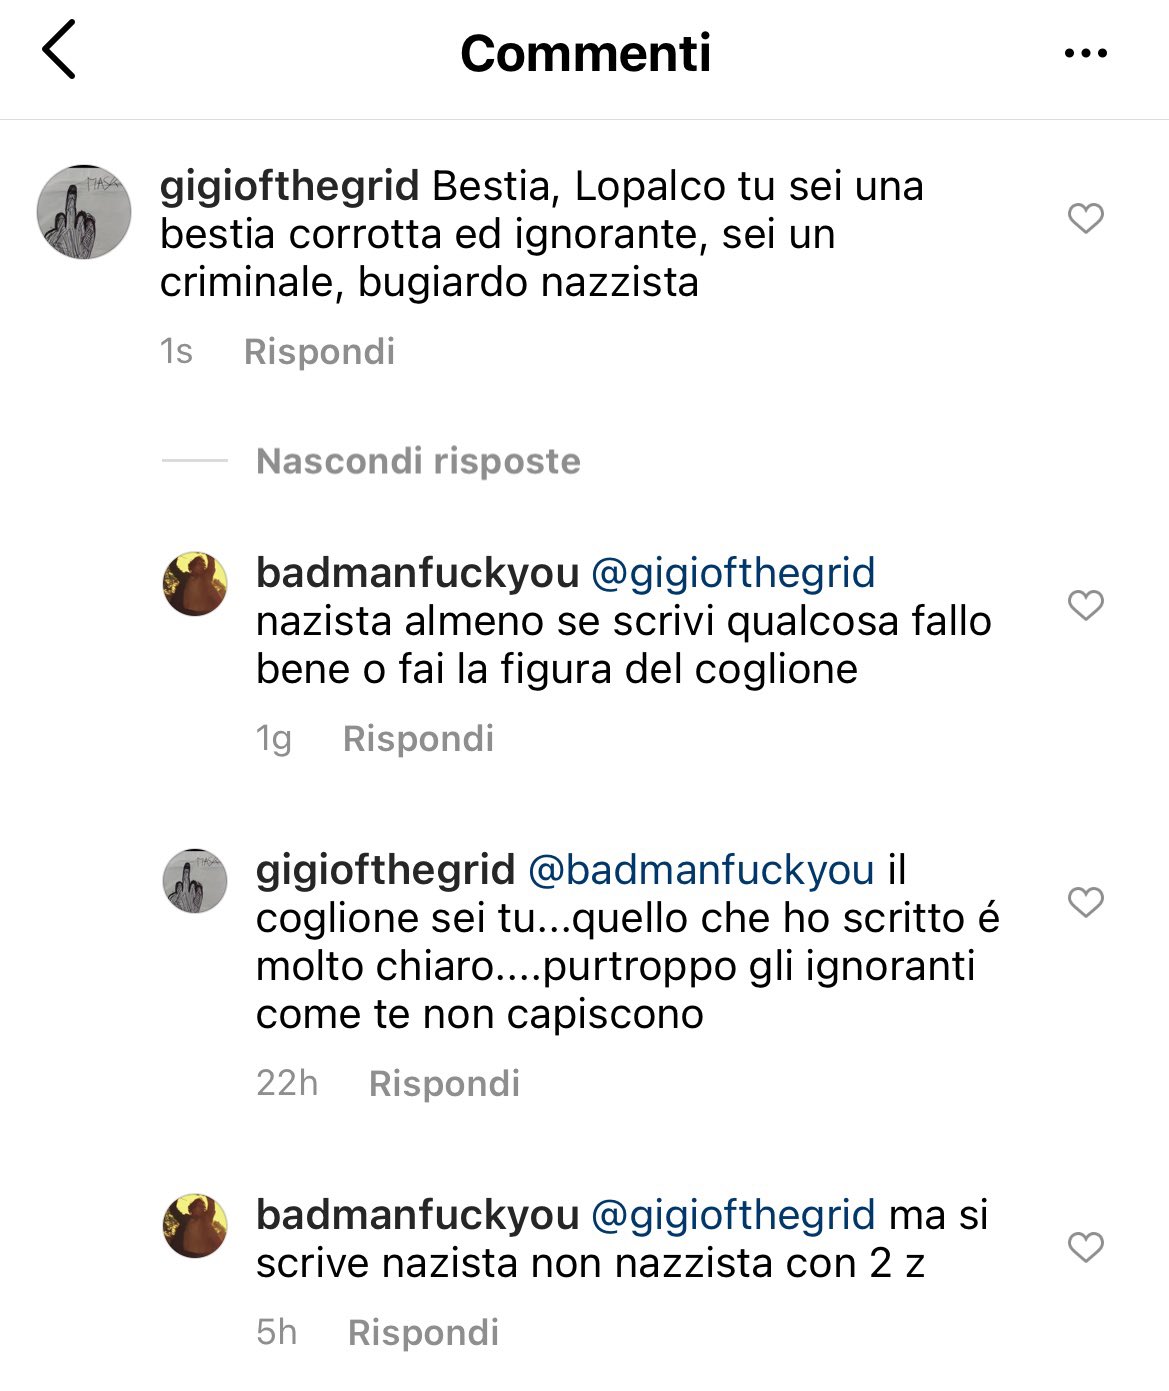This screenshot has width=1169, height=1391.
Task: Open the gigiofthegrid username on the top comment
Action: pos(289,187)
